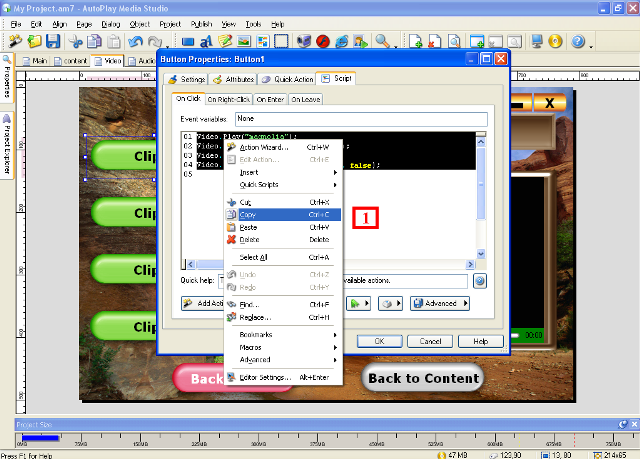
Task: Click the magnifier zoom icon in toolbar
Action: (383, 41)
